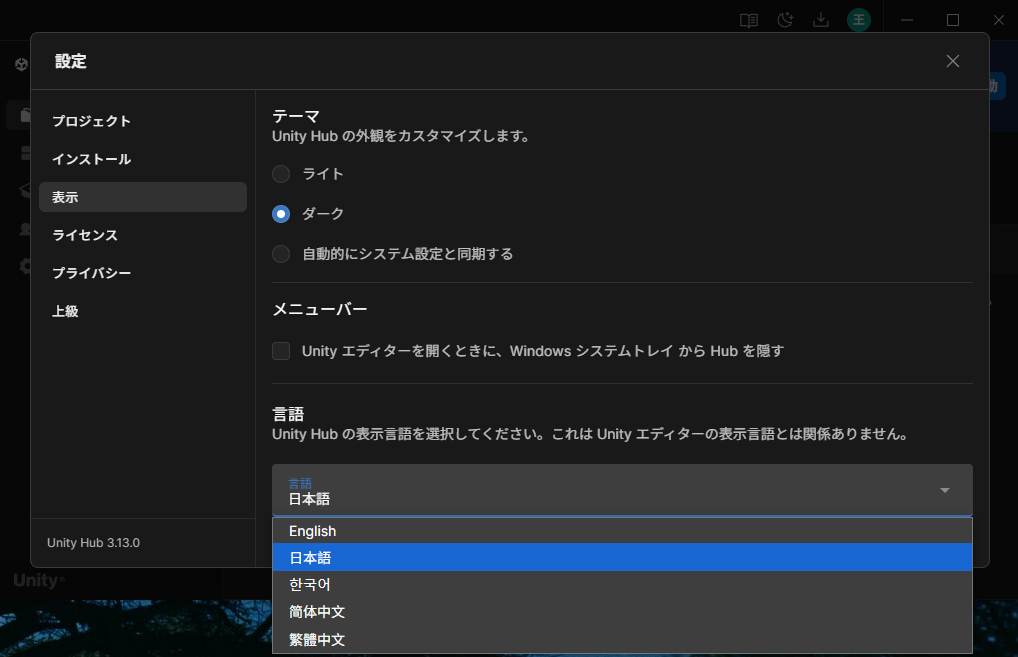Choose English from the language list
This screenshot has height=657, width=1018.
[622, 531]
